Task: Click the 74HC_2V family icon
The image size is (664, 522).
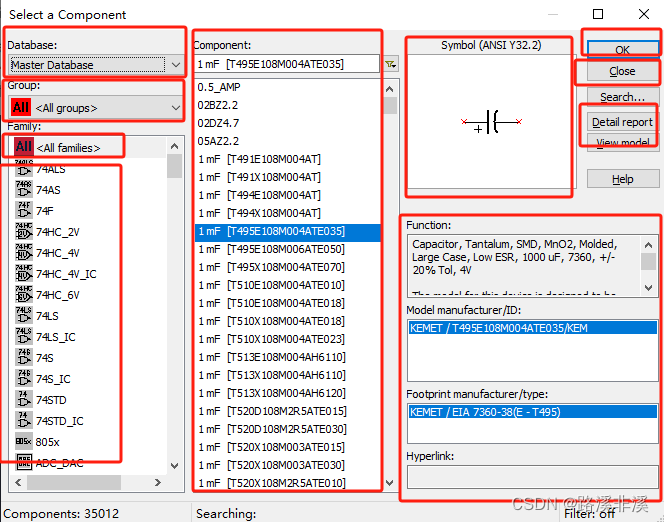Action: tap(24, 232)
